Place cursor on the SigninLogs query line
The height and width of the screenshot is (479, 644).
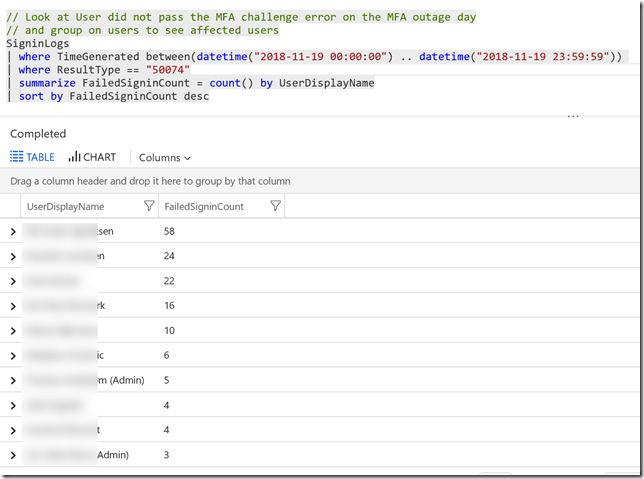38,44
